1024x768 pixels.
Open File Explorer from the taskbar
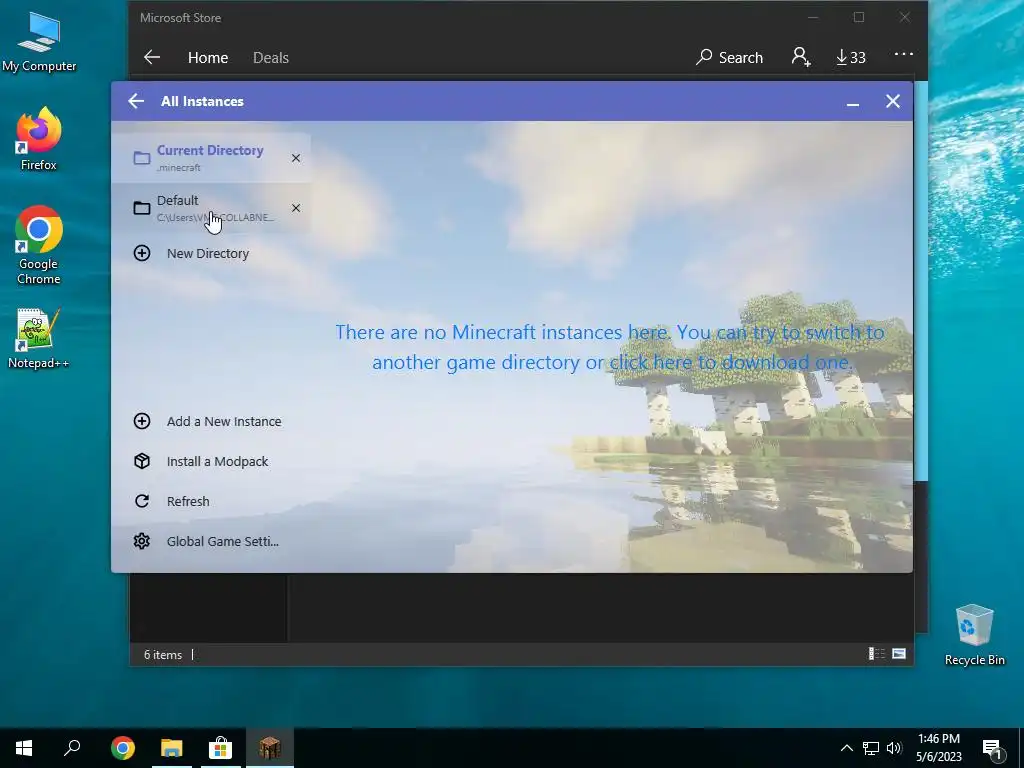pyautogui.click(x=172, y=748)
